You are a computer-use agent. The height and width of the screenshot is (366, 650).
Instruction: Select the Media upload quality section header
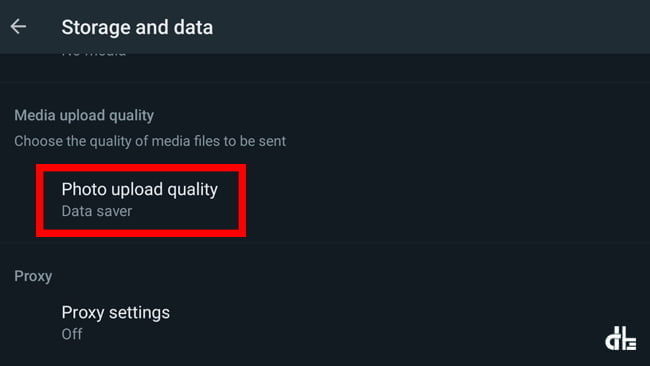tap(84, 115)
